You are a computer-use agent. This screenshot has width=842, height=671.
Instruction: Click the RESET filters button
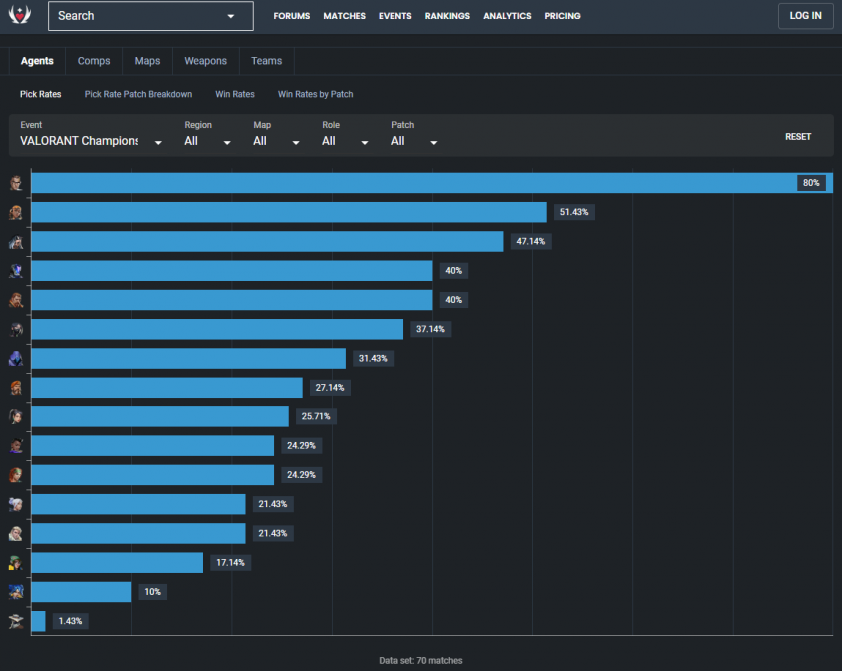pyautogui.click(x=798, y=137)
